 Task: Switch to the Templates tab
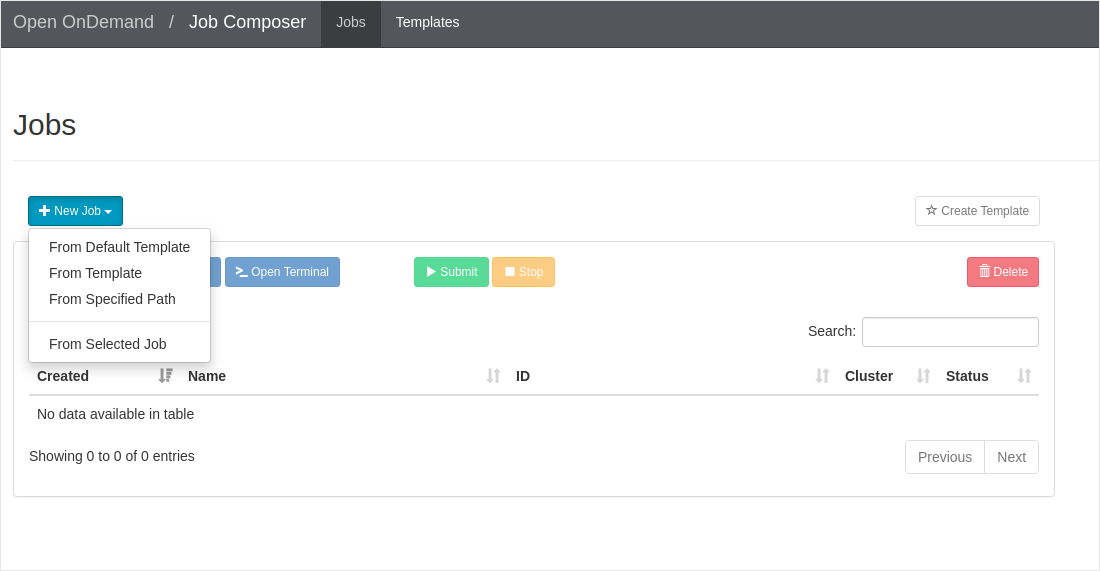[x=427, y=22]
